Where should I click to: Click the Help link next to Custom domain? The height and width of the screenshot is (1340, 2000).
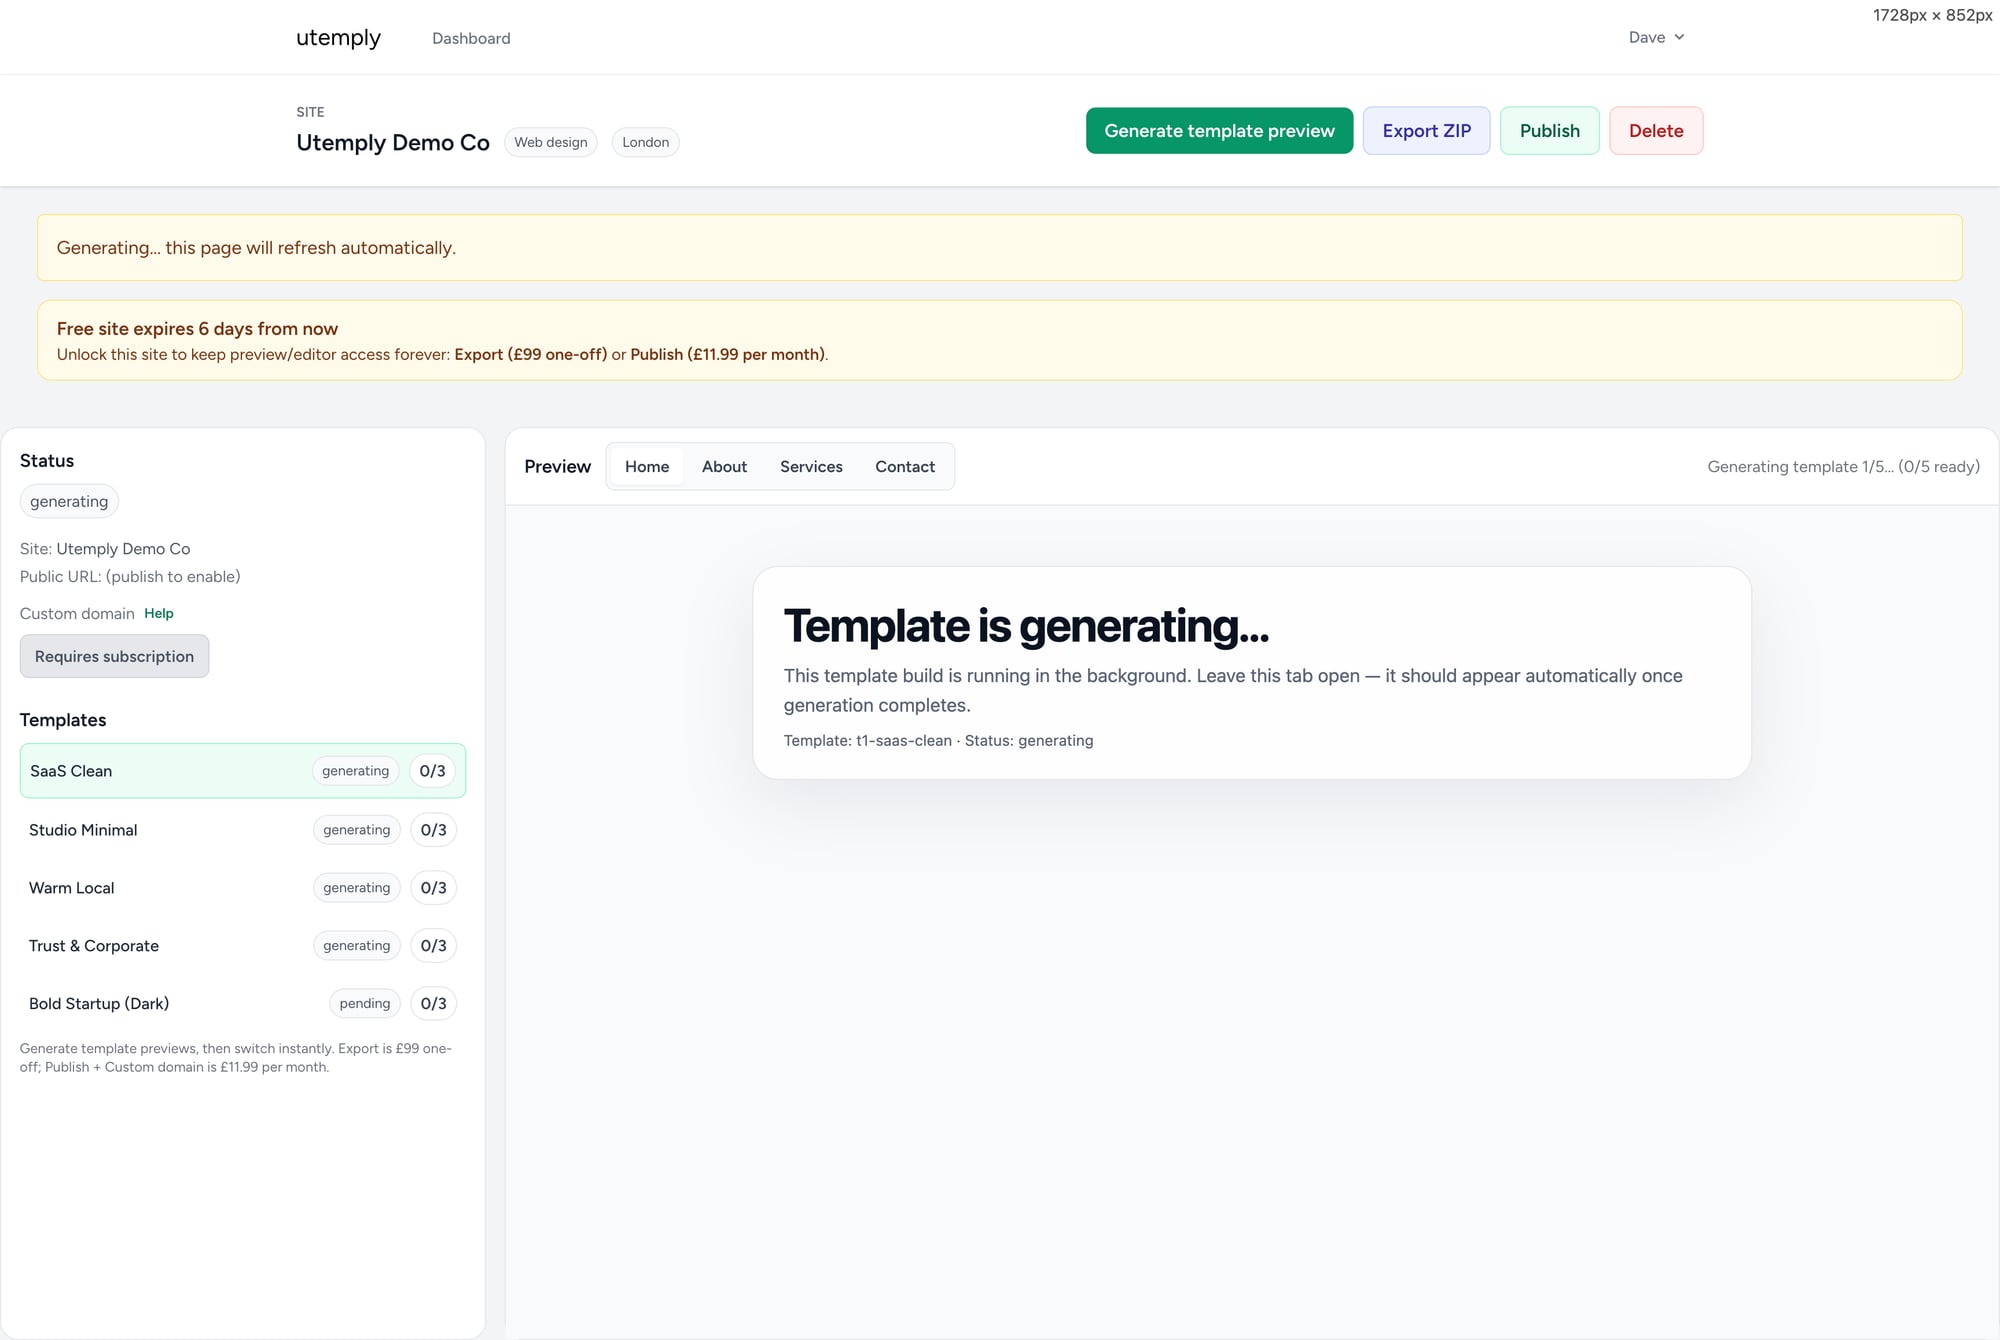click(x=158, y=613)
